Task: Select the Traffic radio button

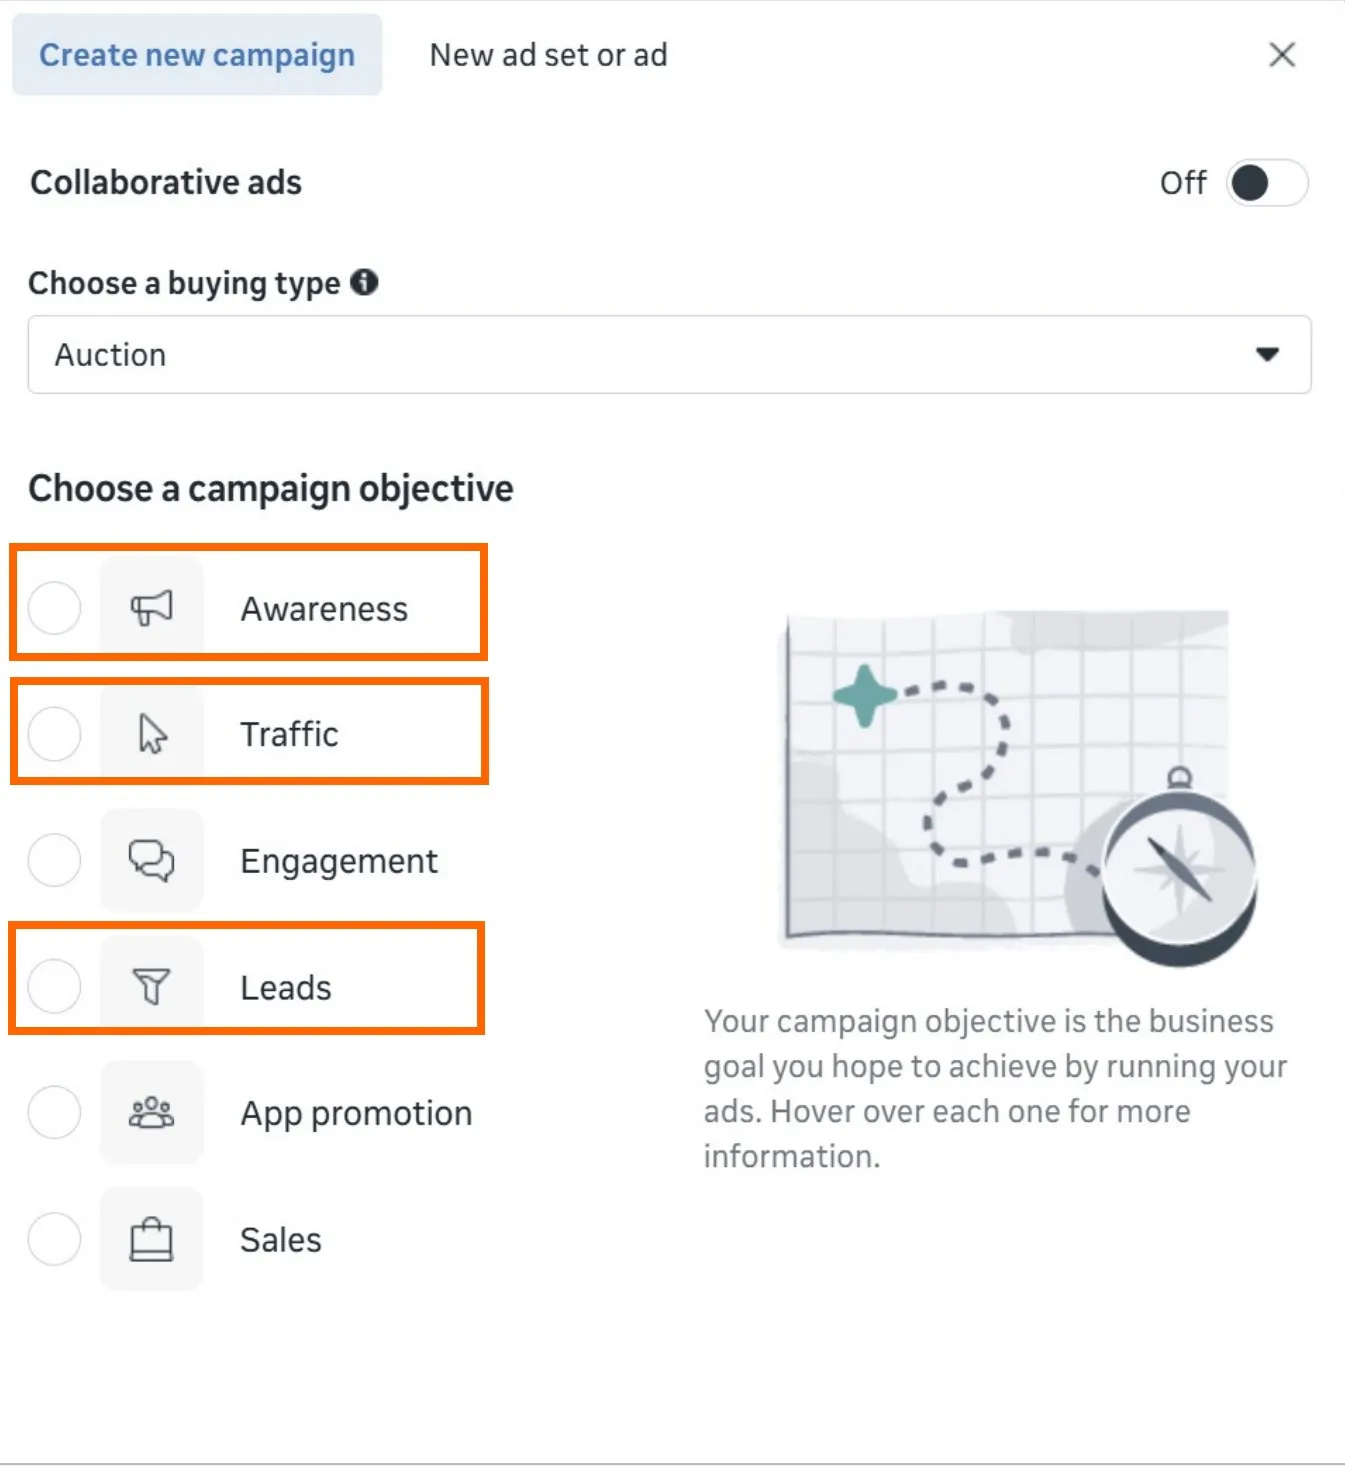Action: pyautogui.click(x=54, y=734)
